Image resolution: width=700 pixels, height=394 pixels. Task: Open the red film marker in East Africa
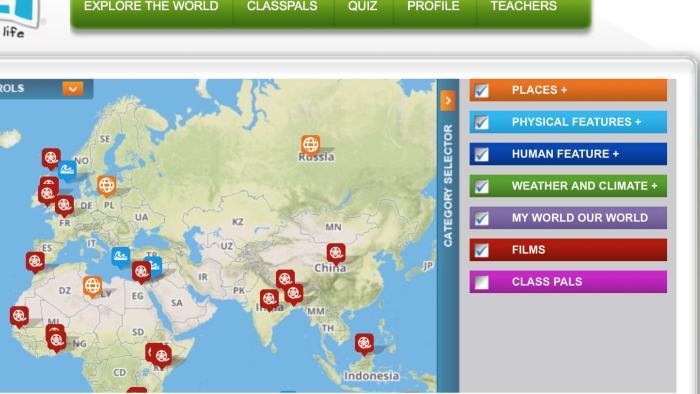(x=162, y=357)
